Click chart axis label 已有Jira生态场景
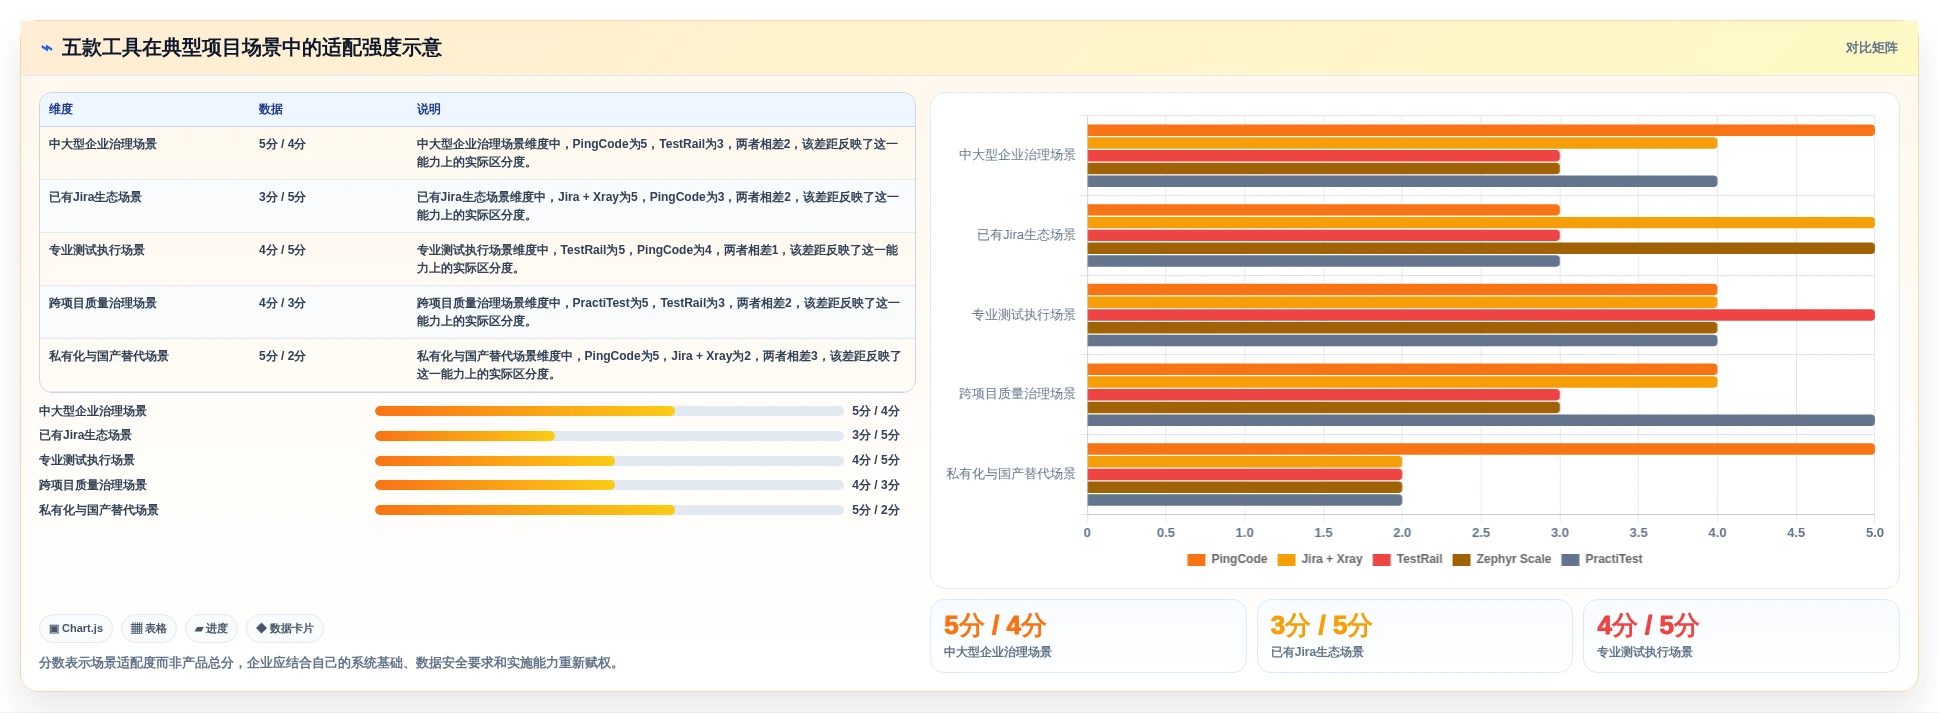1939x713 pixels. coord(1026,235)
